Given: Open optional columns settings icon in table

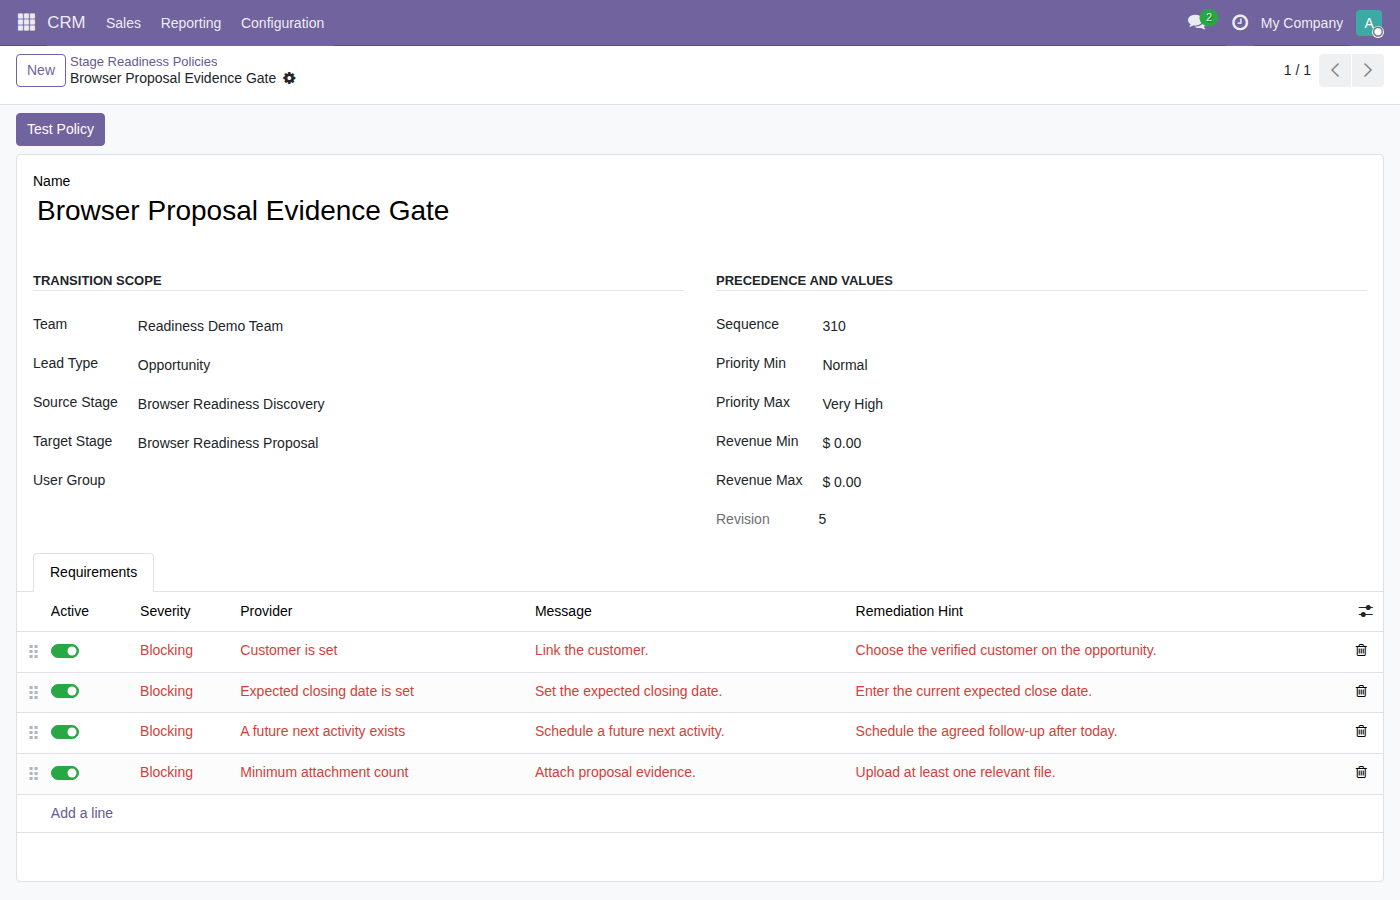Looking at the screenshot, I should click(1365, 611).
